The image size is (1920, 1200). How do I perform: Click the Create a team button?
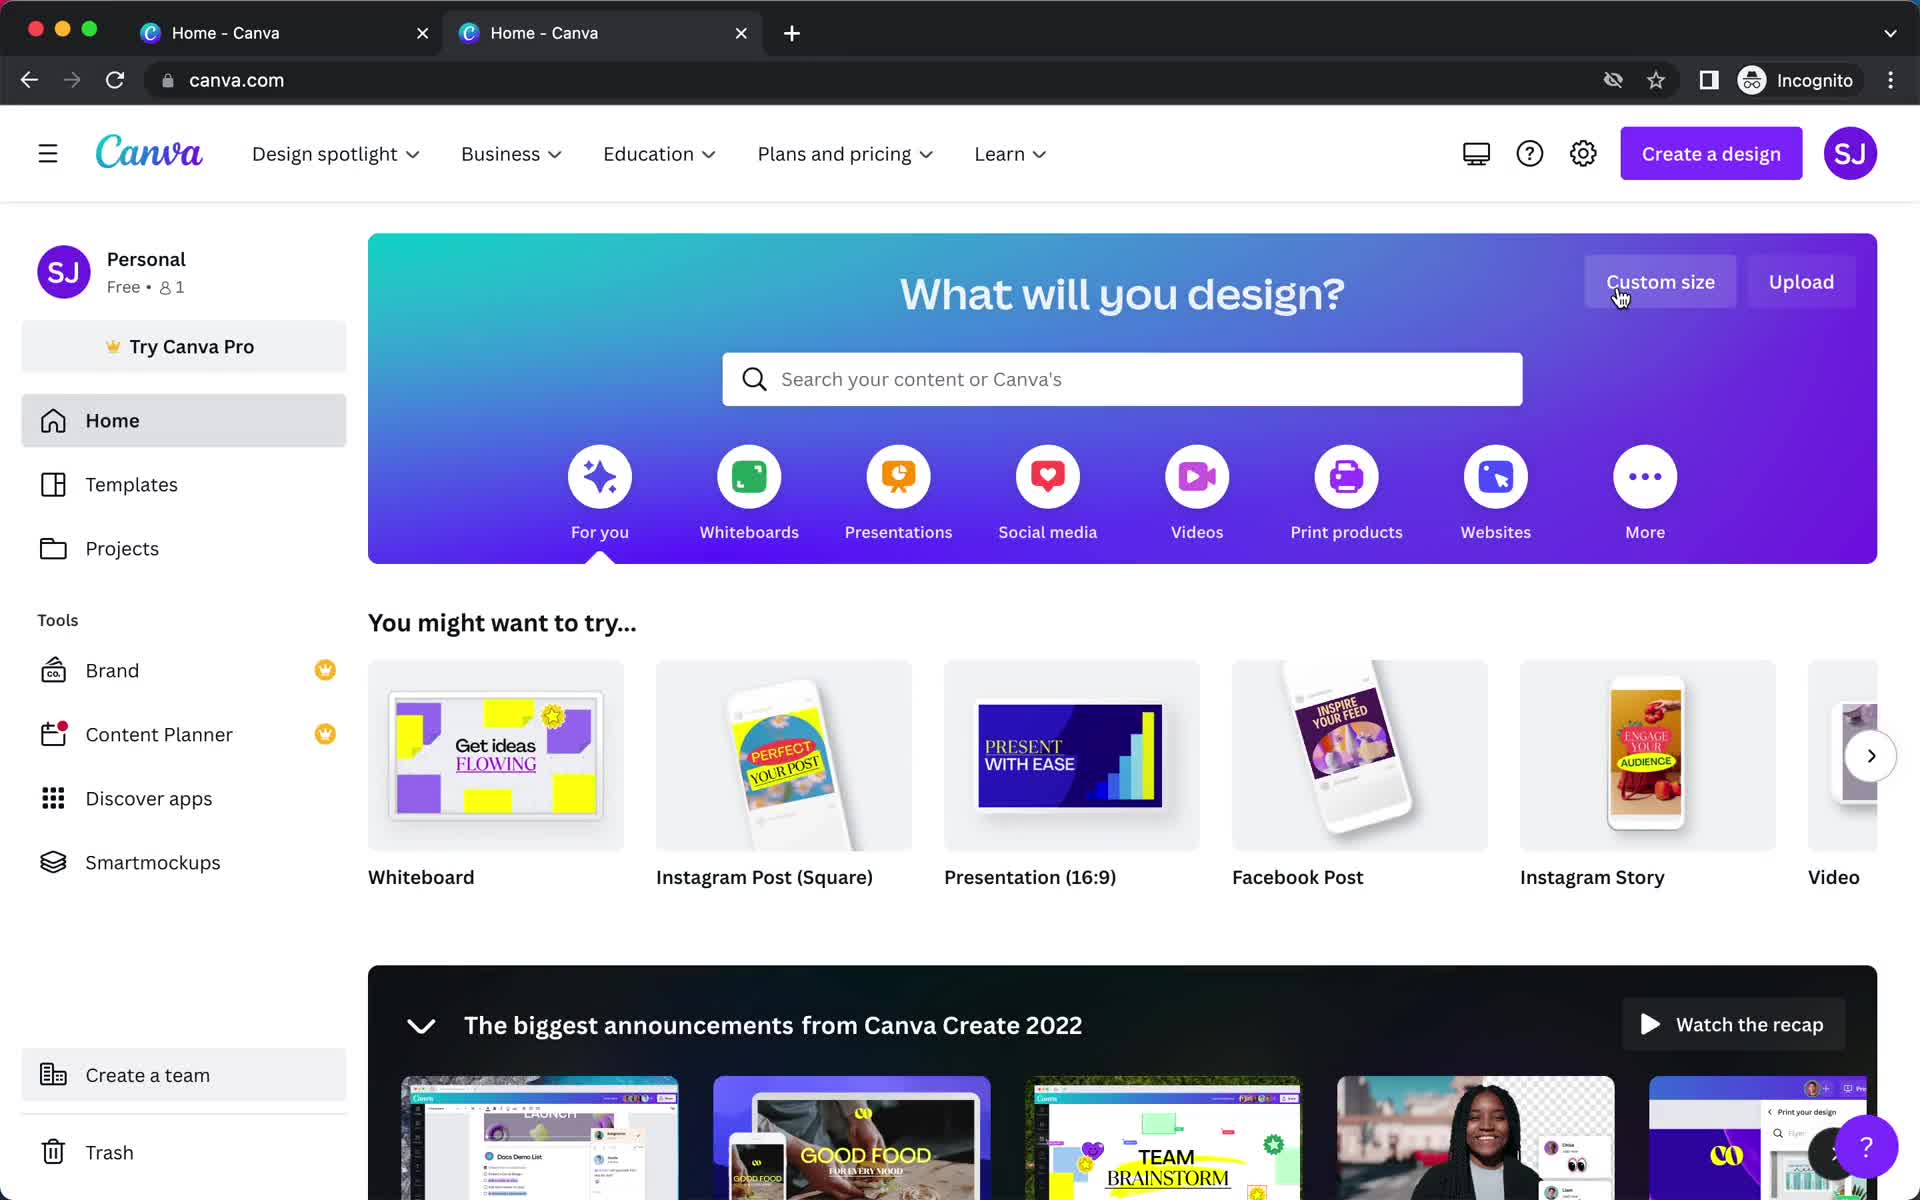(184, 1075)
